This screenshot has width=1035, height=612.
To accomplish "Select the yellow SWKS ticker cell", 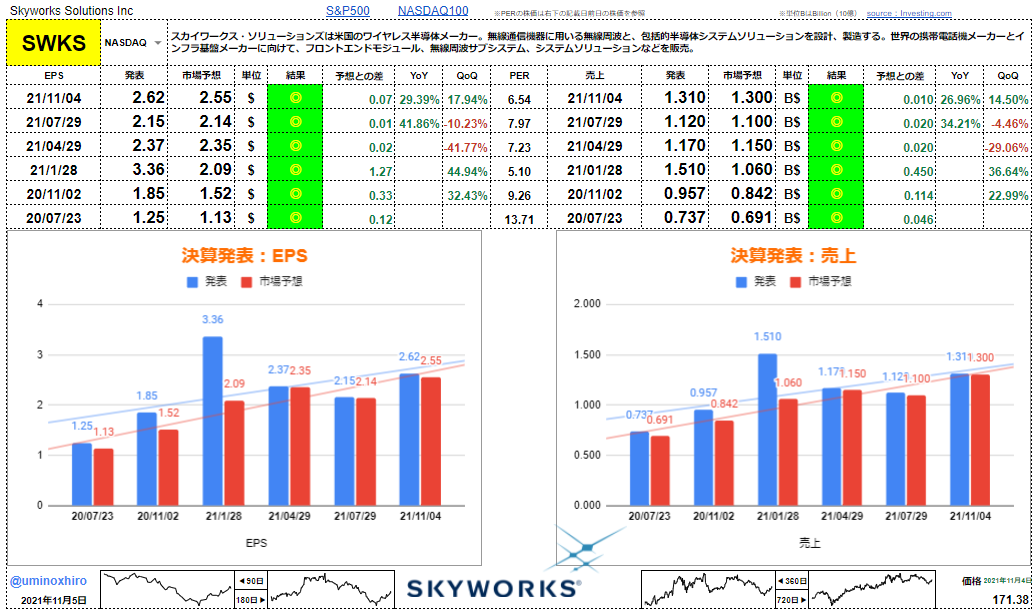I will point(53,43).
